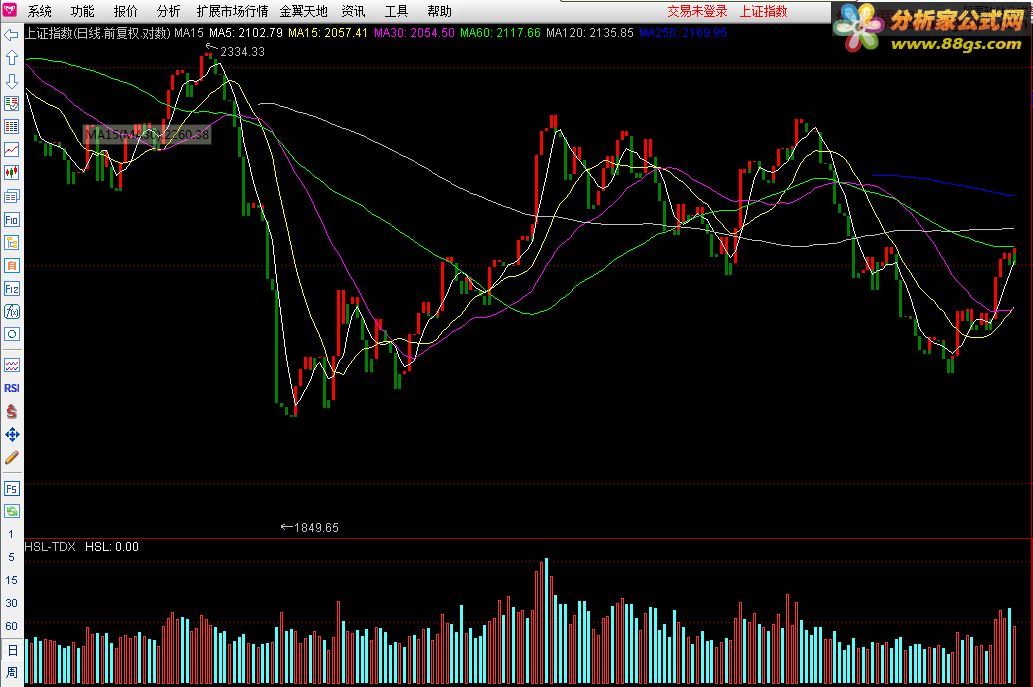Open the 金翼天地 menu

[x=303, y=11]
